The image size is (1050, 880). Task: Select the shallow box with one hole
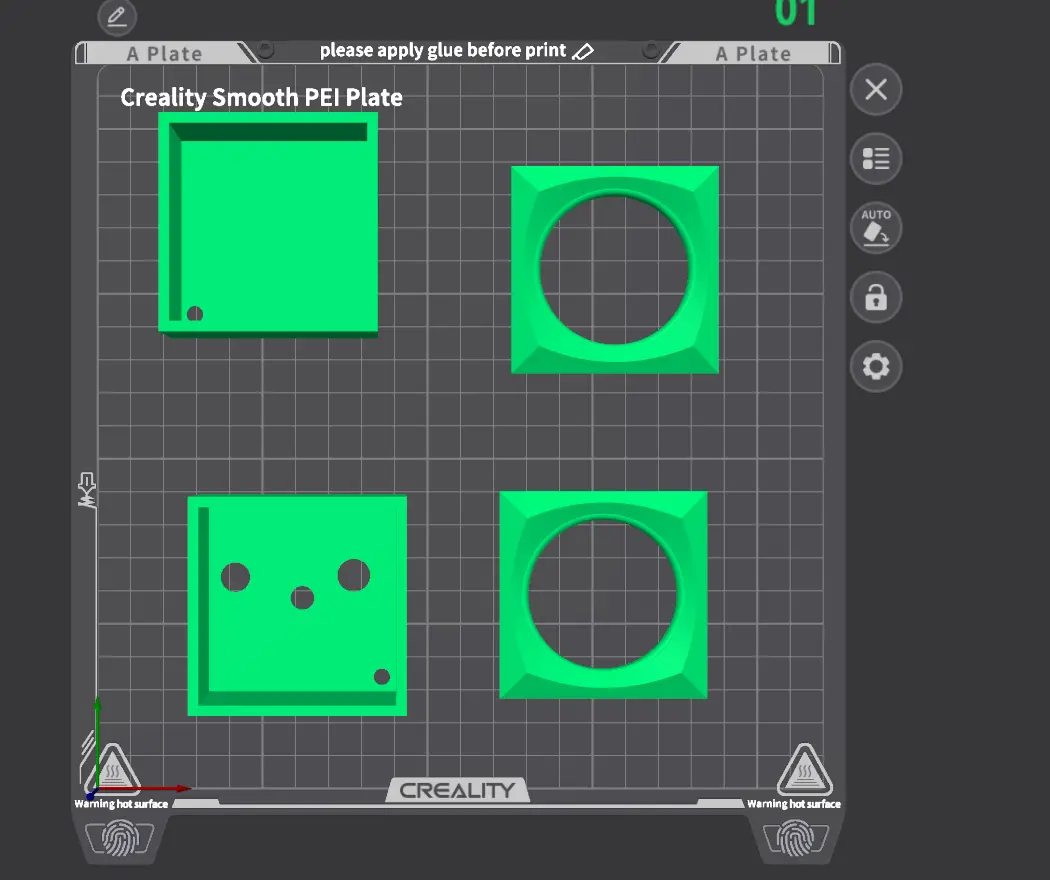[x=268, y=224]
